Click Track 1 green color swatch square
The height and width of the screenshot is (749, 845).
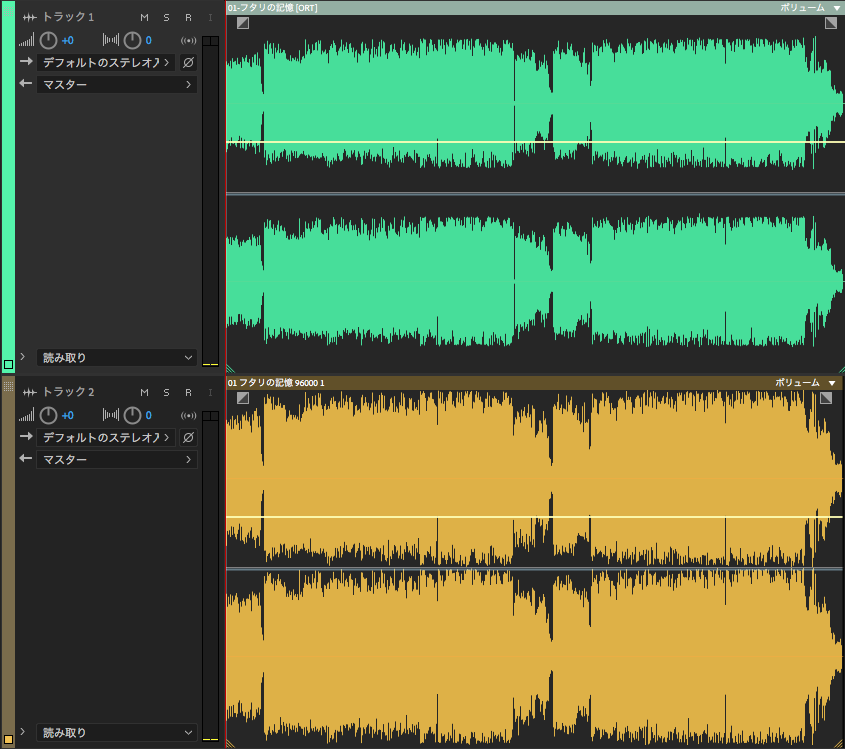(x=8, y=364)
